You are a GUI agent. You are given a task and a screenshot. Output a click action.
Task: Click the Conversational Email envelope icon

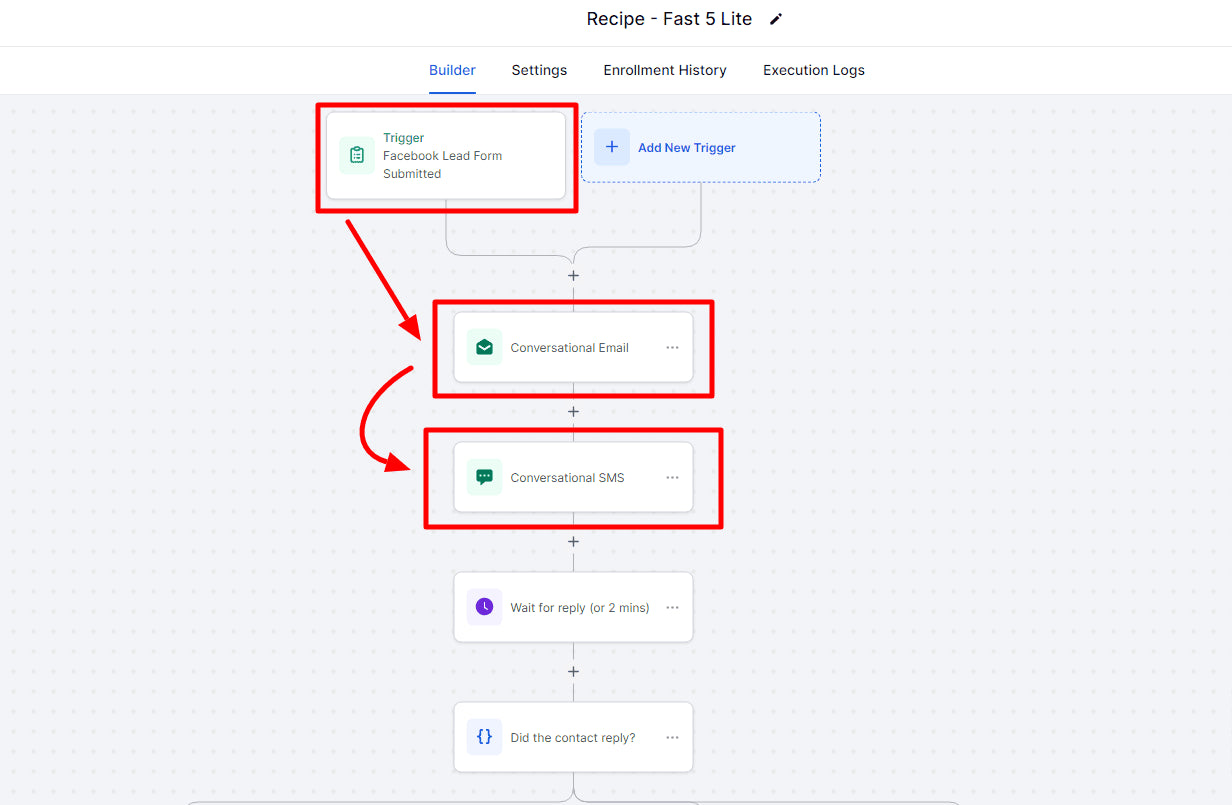click(484, 347)
